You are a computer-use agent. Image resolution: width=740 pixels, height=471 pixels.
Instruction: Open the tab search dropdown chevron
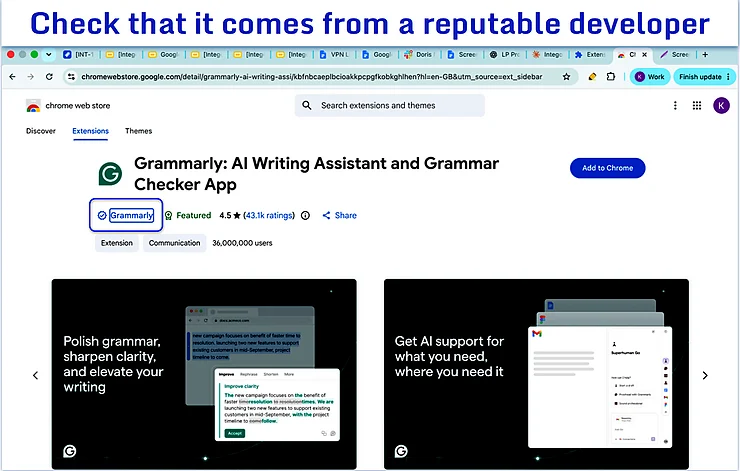click(49, 55)
